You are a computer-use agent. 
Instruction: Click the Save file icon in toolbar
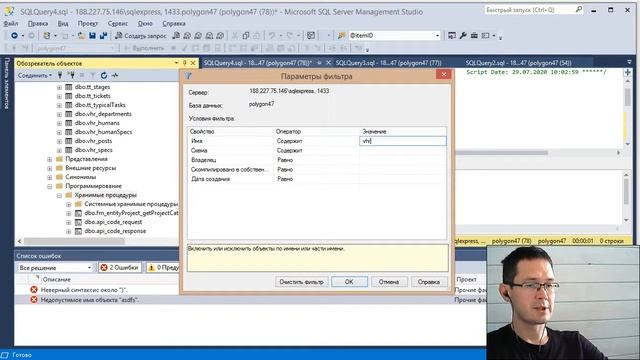(92, 36)
